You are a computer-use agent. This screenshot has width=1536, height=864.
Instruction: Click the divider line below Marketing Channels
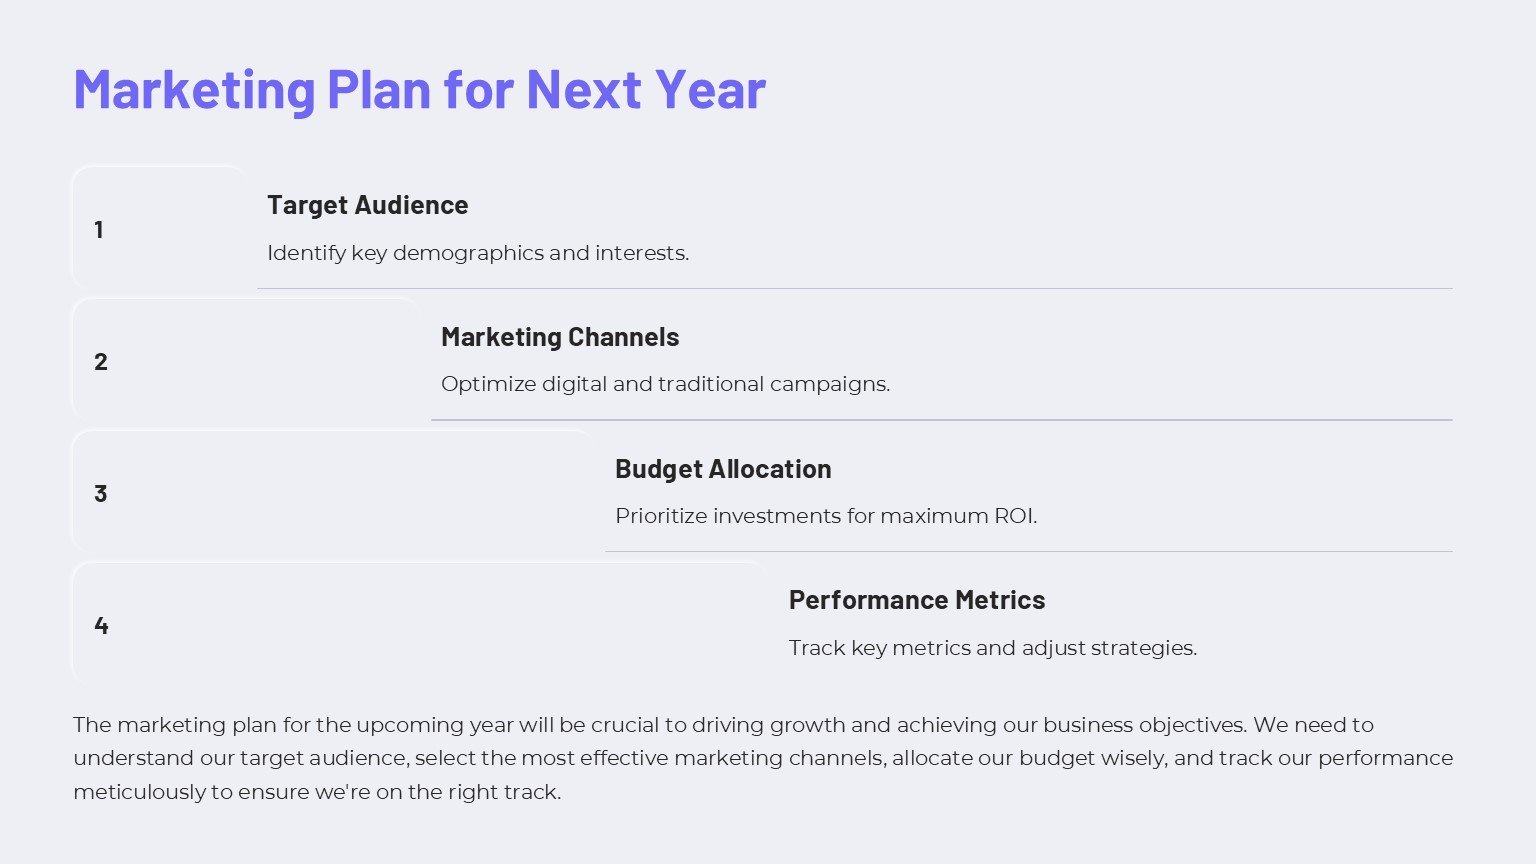click(941, 420)
